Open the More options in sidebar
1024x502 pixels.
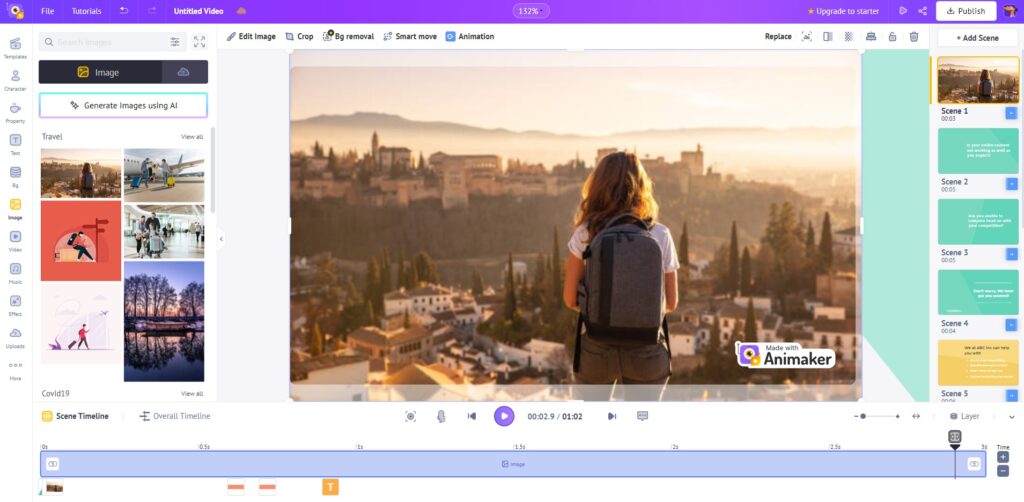click(15, 369)
